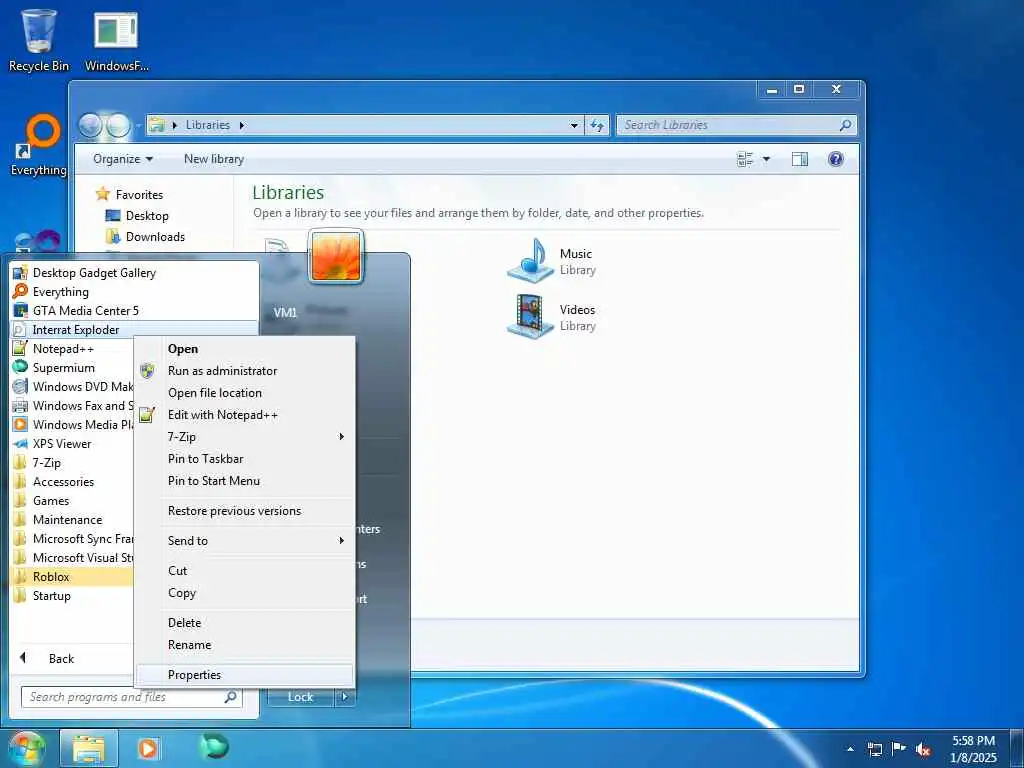Open the Organize dropdown menu
The image size is (1024, 768).
123,159
